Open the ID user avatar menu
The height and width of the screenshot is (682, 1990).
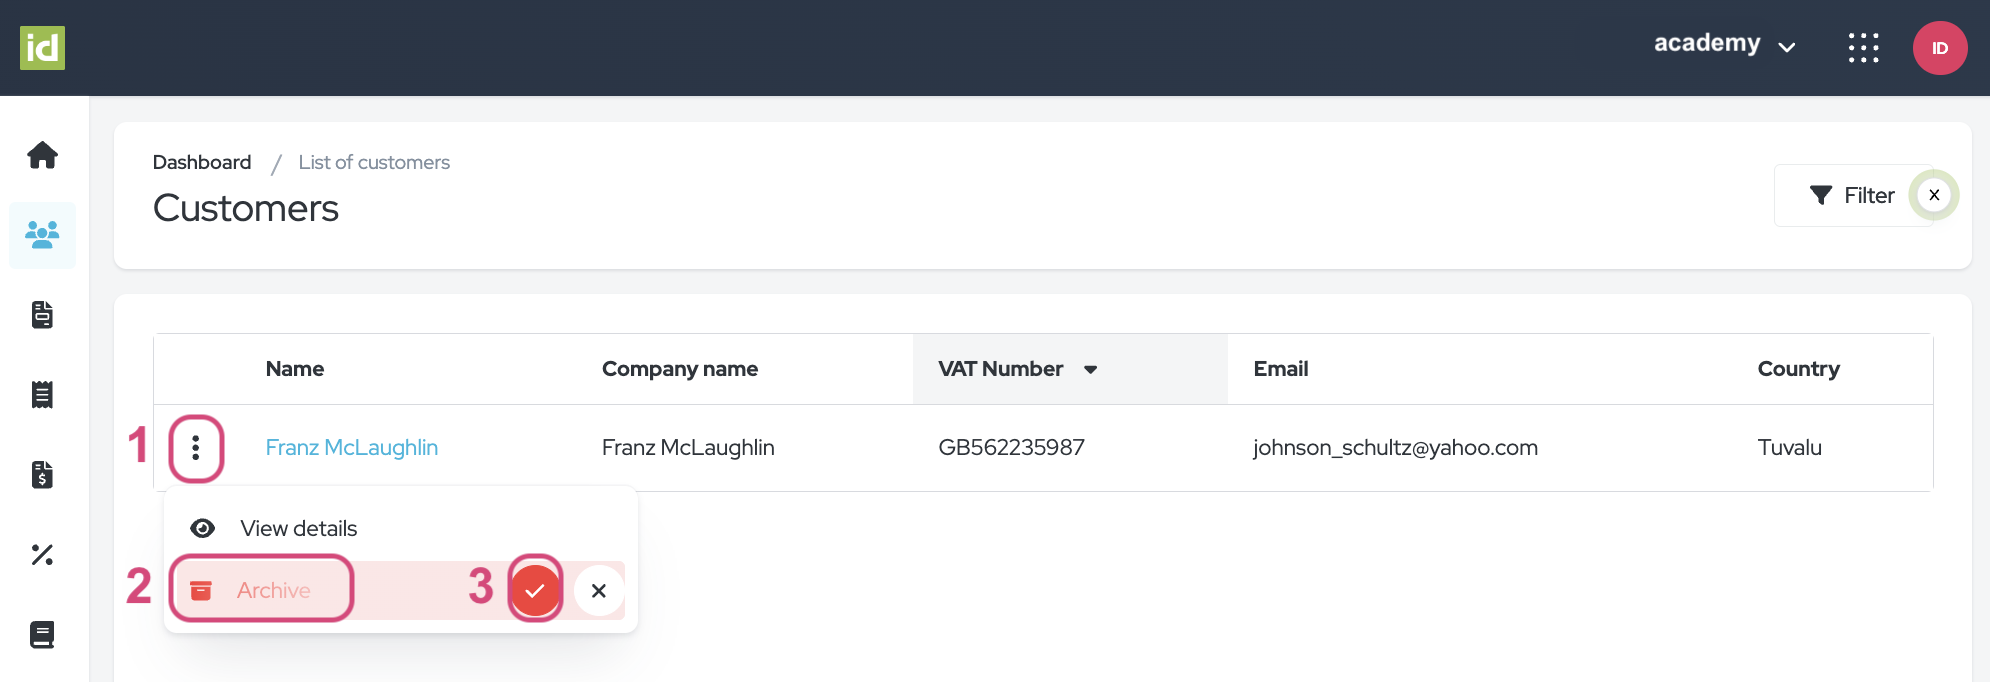coord(1939,48)
